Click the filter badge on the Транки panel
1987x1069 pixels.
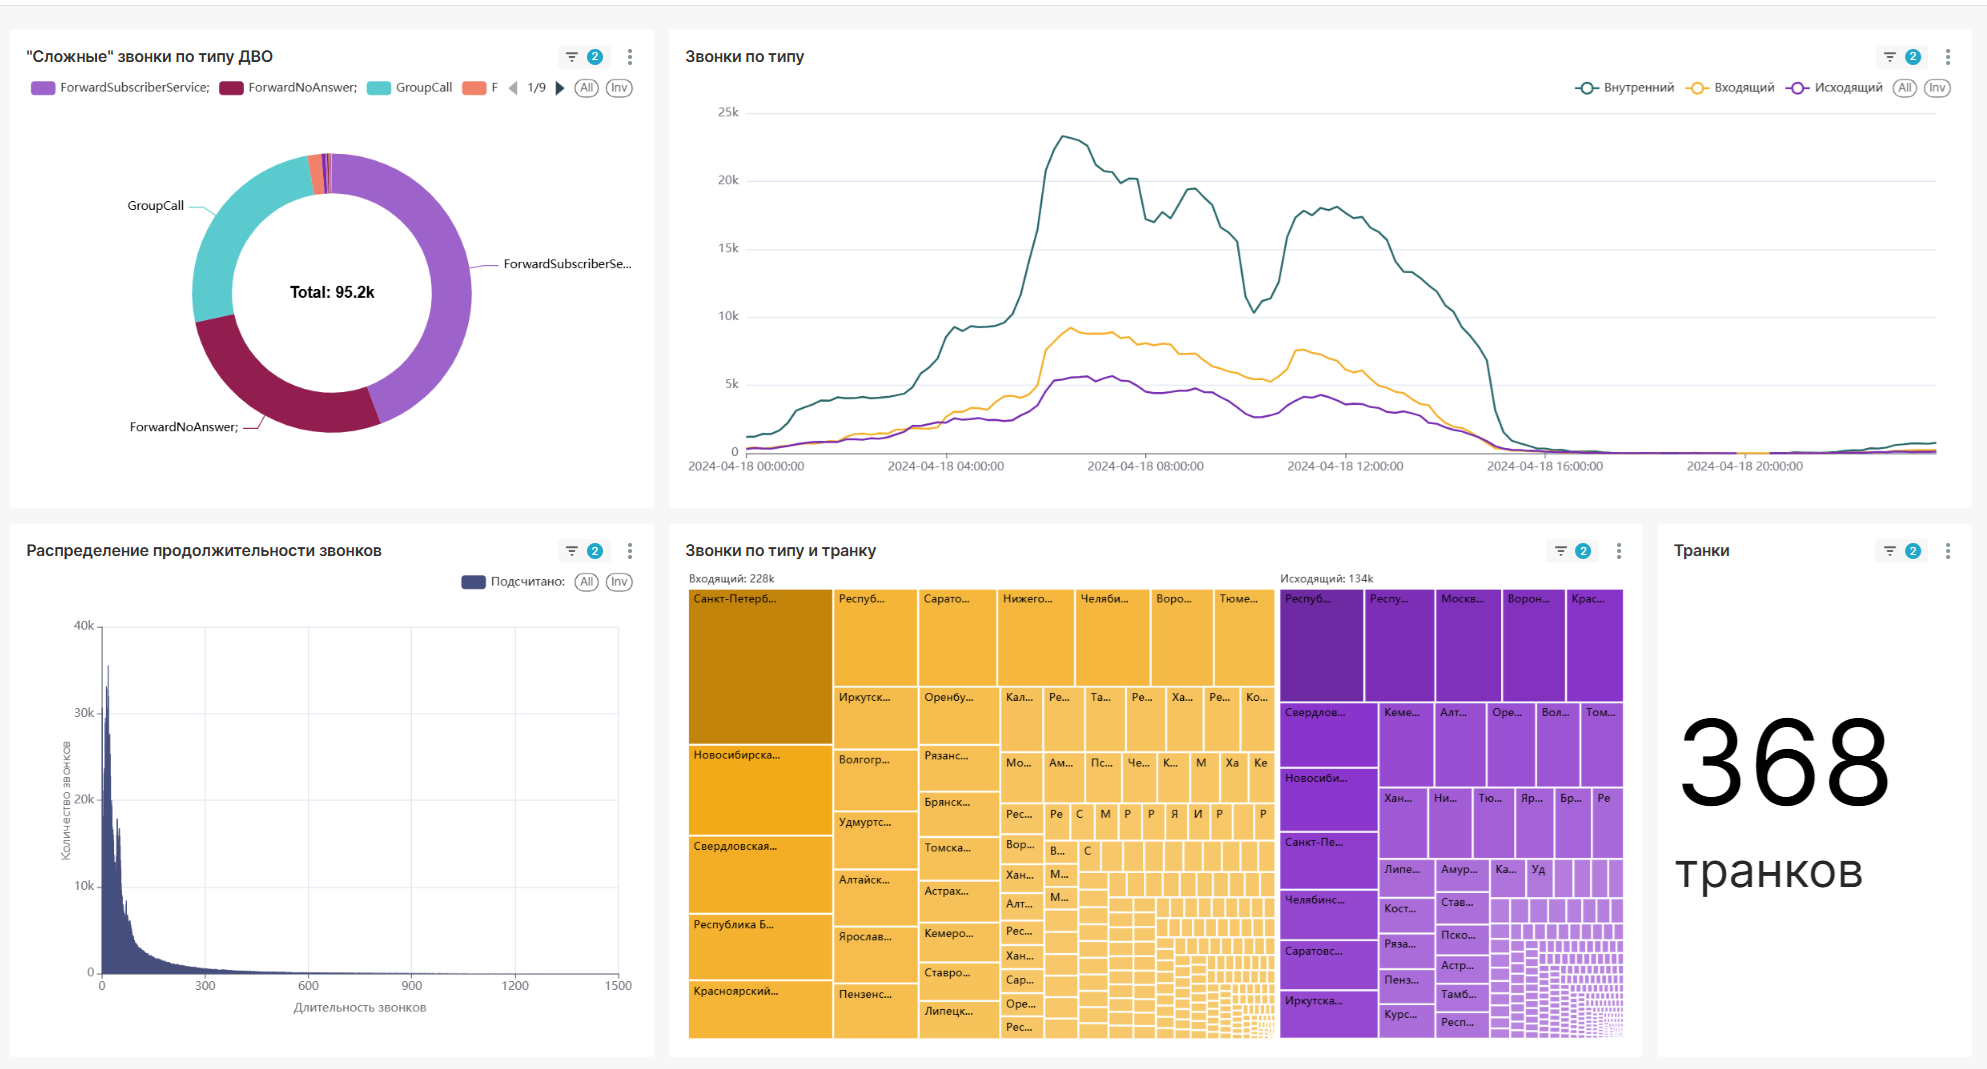click(x=1902, y=551)
